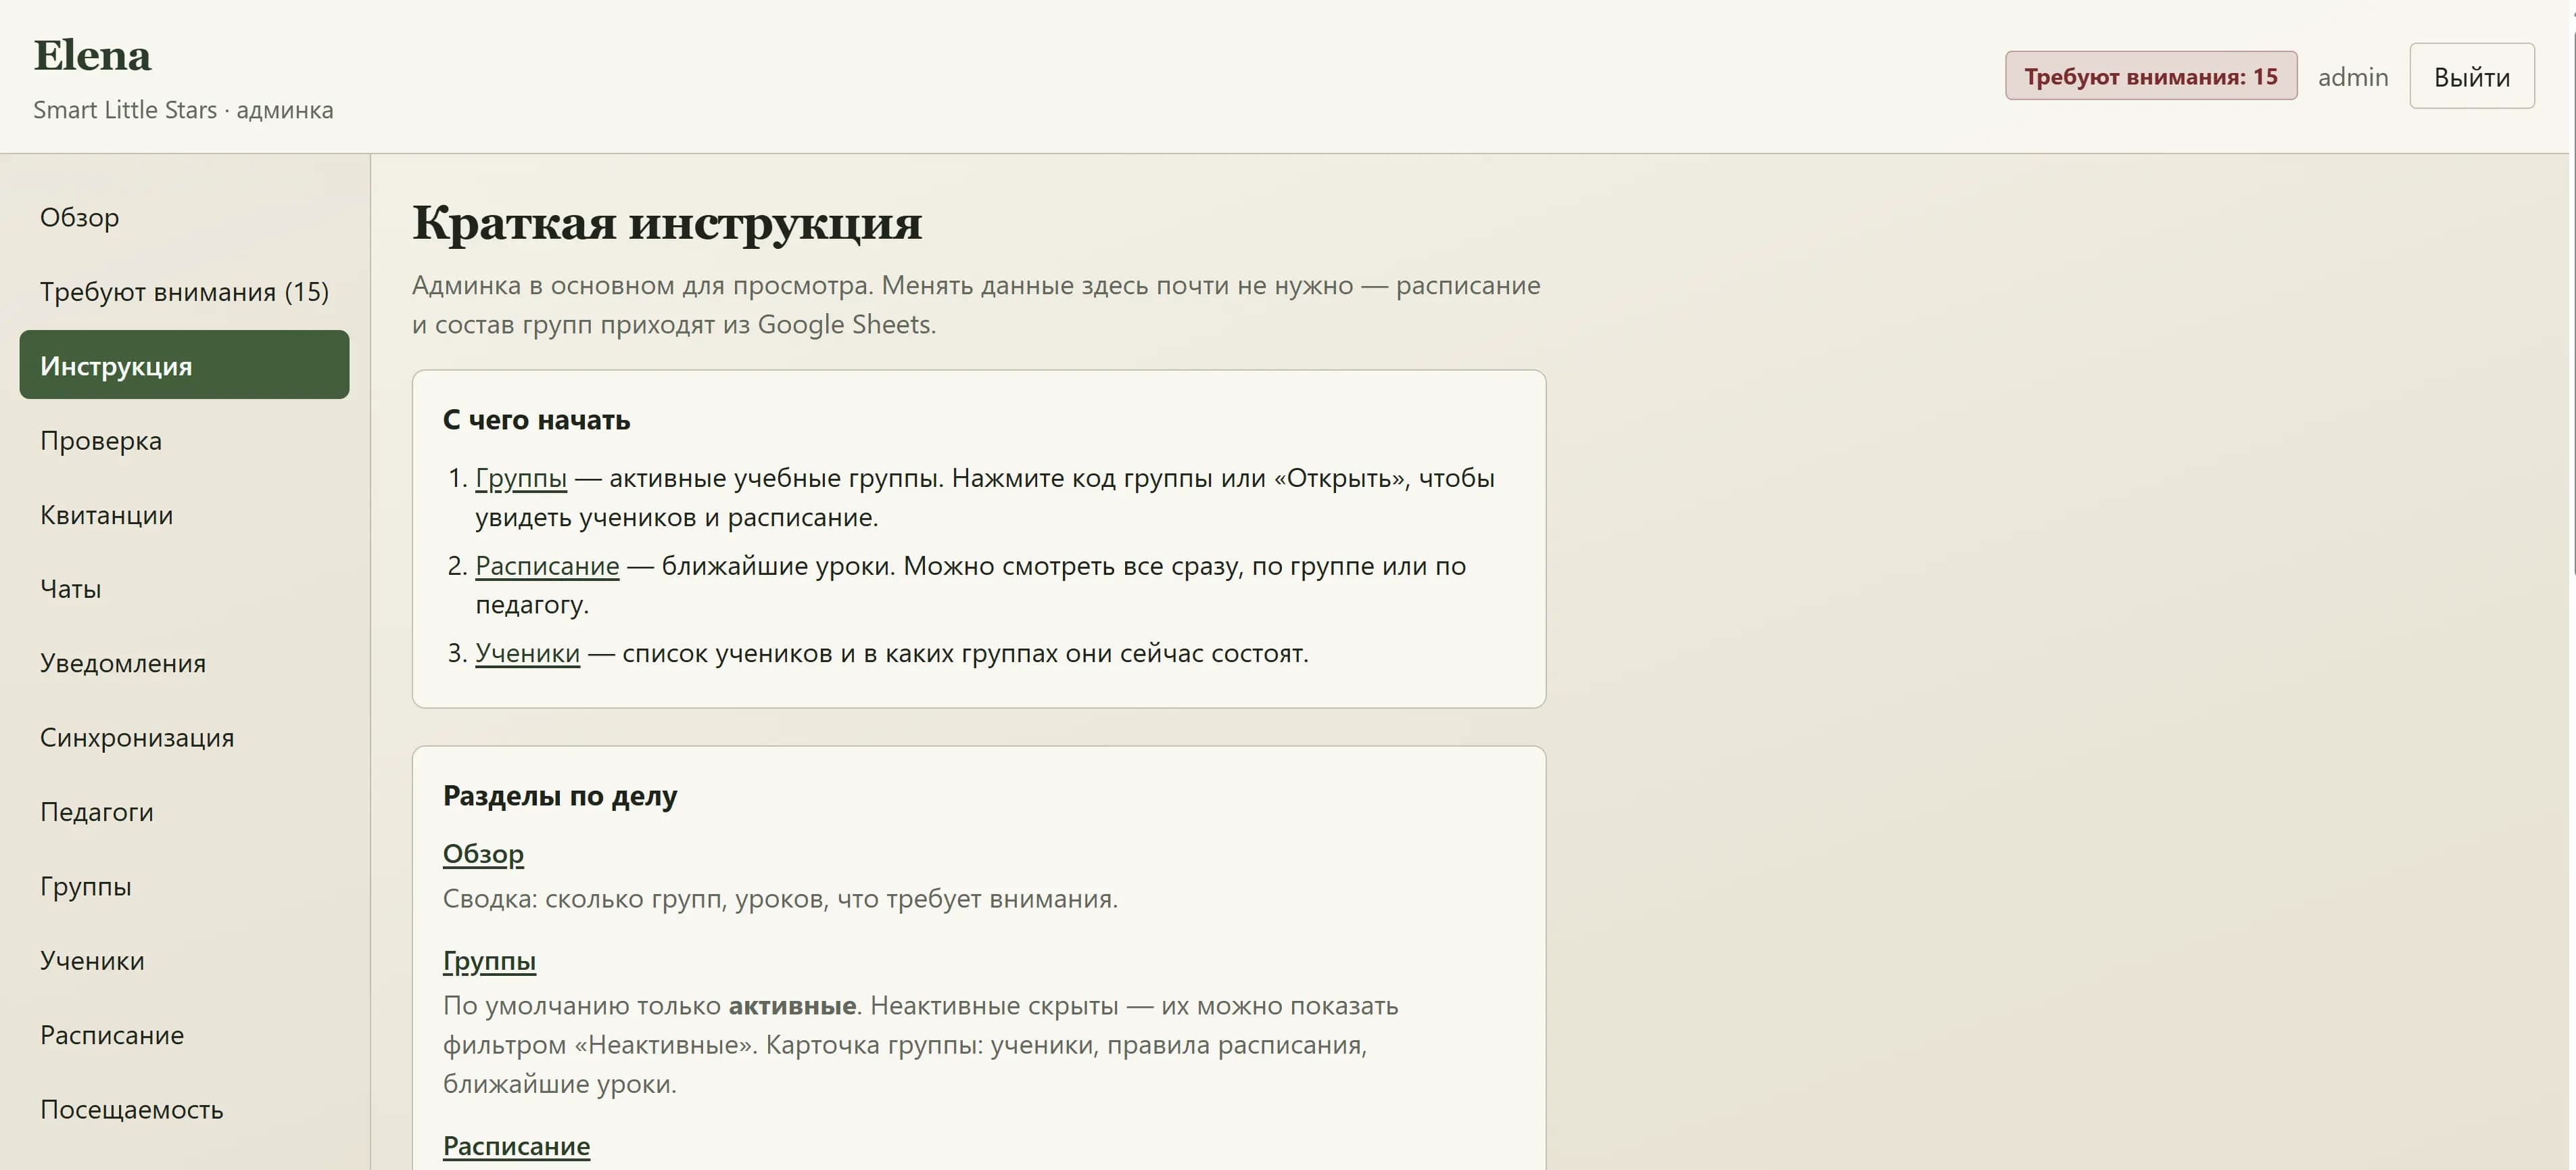Viewport: 2576px width, 1170px height.
Task: Click the Разделы по делу heading
Action: 560,796
